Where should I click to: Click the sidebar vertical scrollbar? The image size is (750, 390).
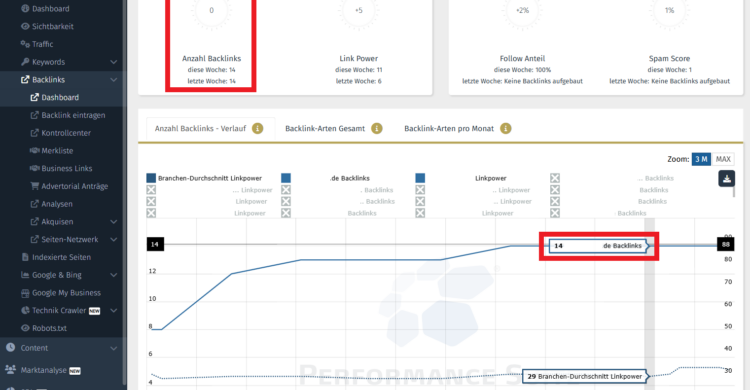(124, 191)
